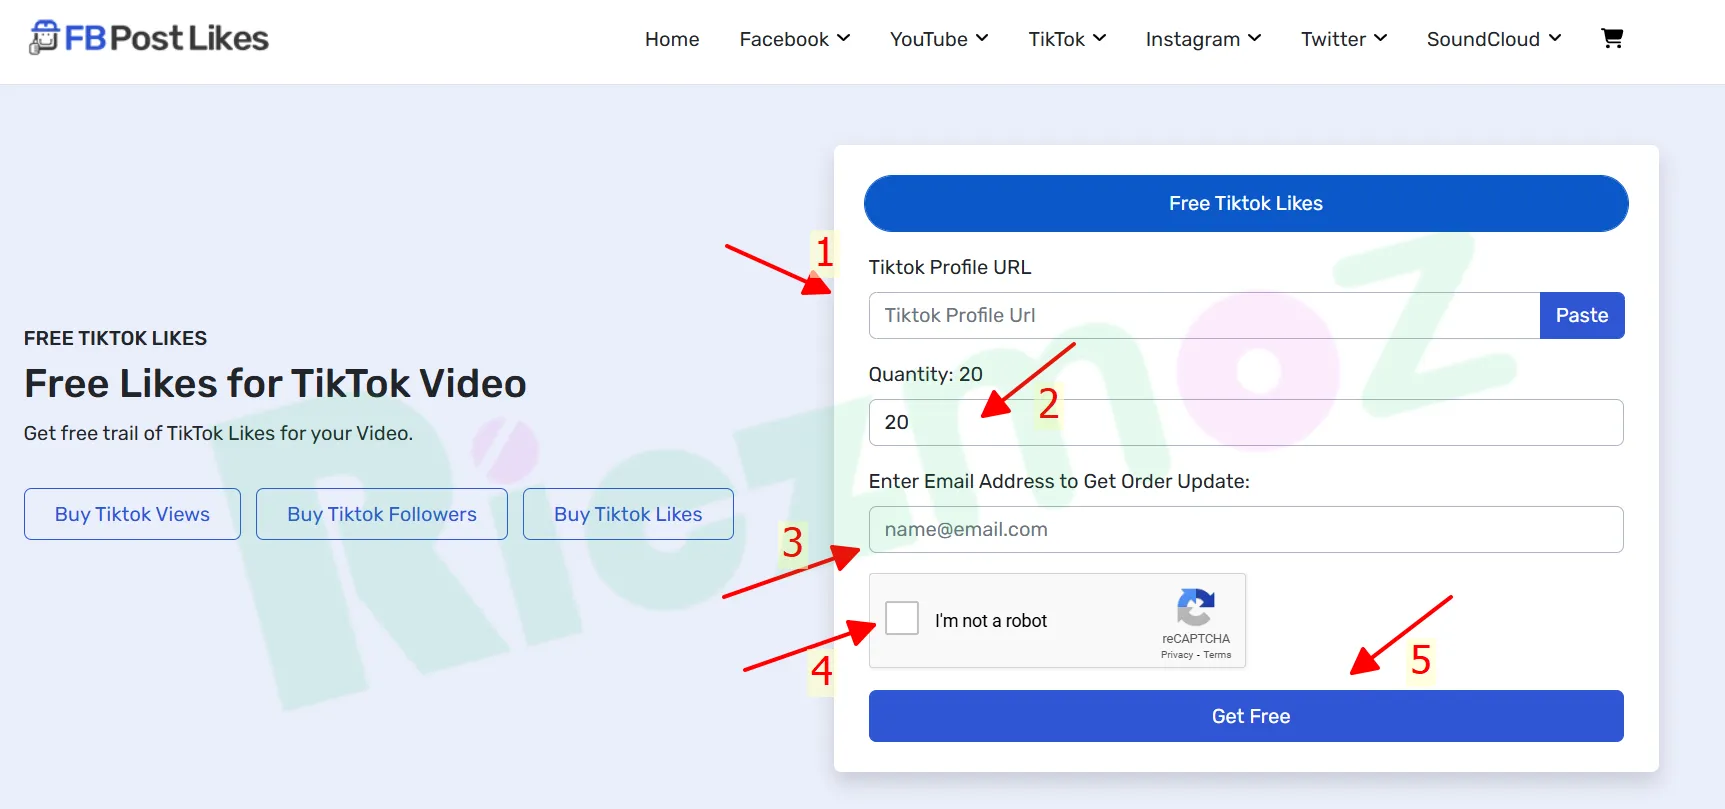Open the Instagram dropdown menu

click(1203, 39)
